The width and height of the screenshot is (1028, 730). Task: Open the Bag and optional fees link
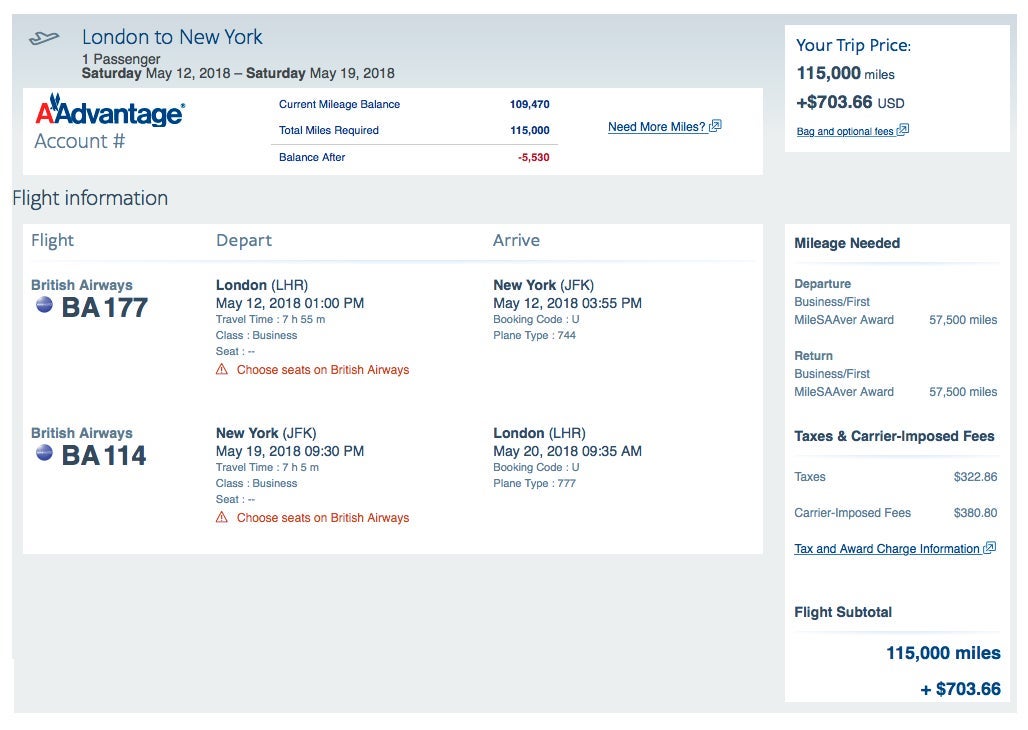coord(845,132)
